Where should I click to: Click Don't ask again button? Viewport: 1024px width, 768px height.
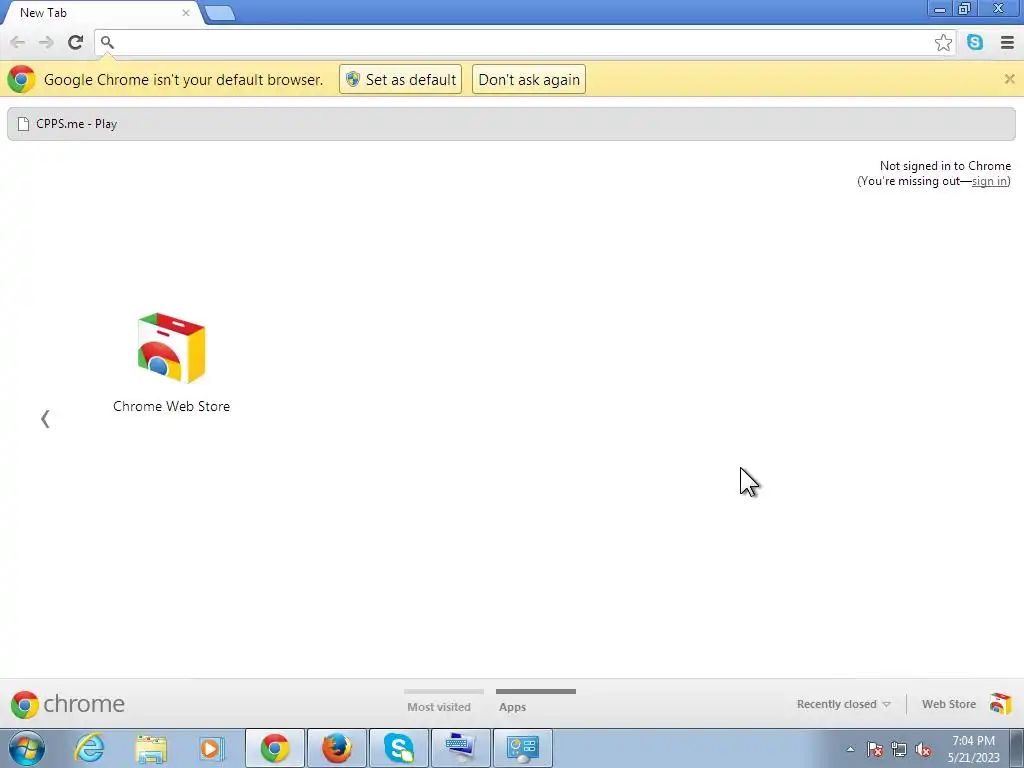(x=529, y=79)
